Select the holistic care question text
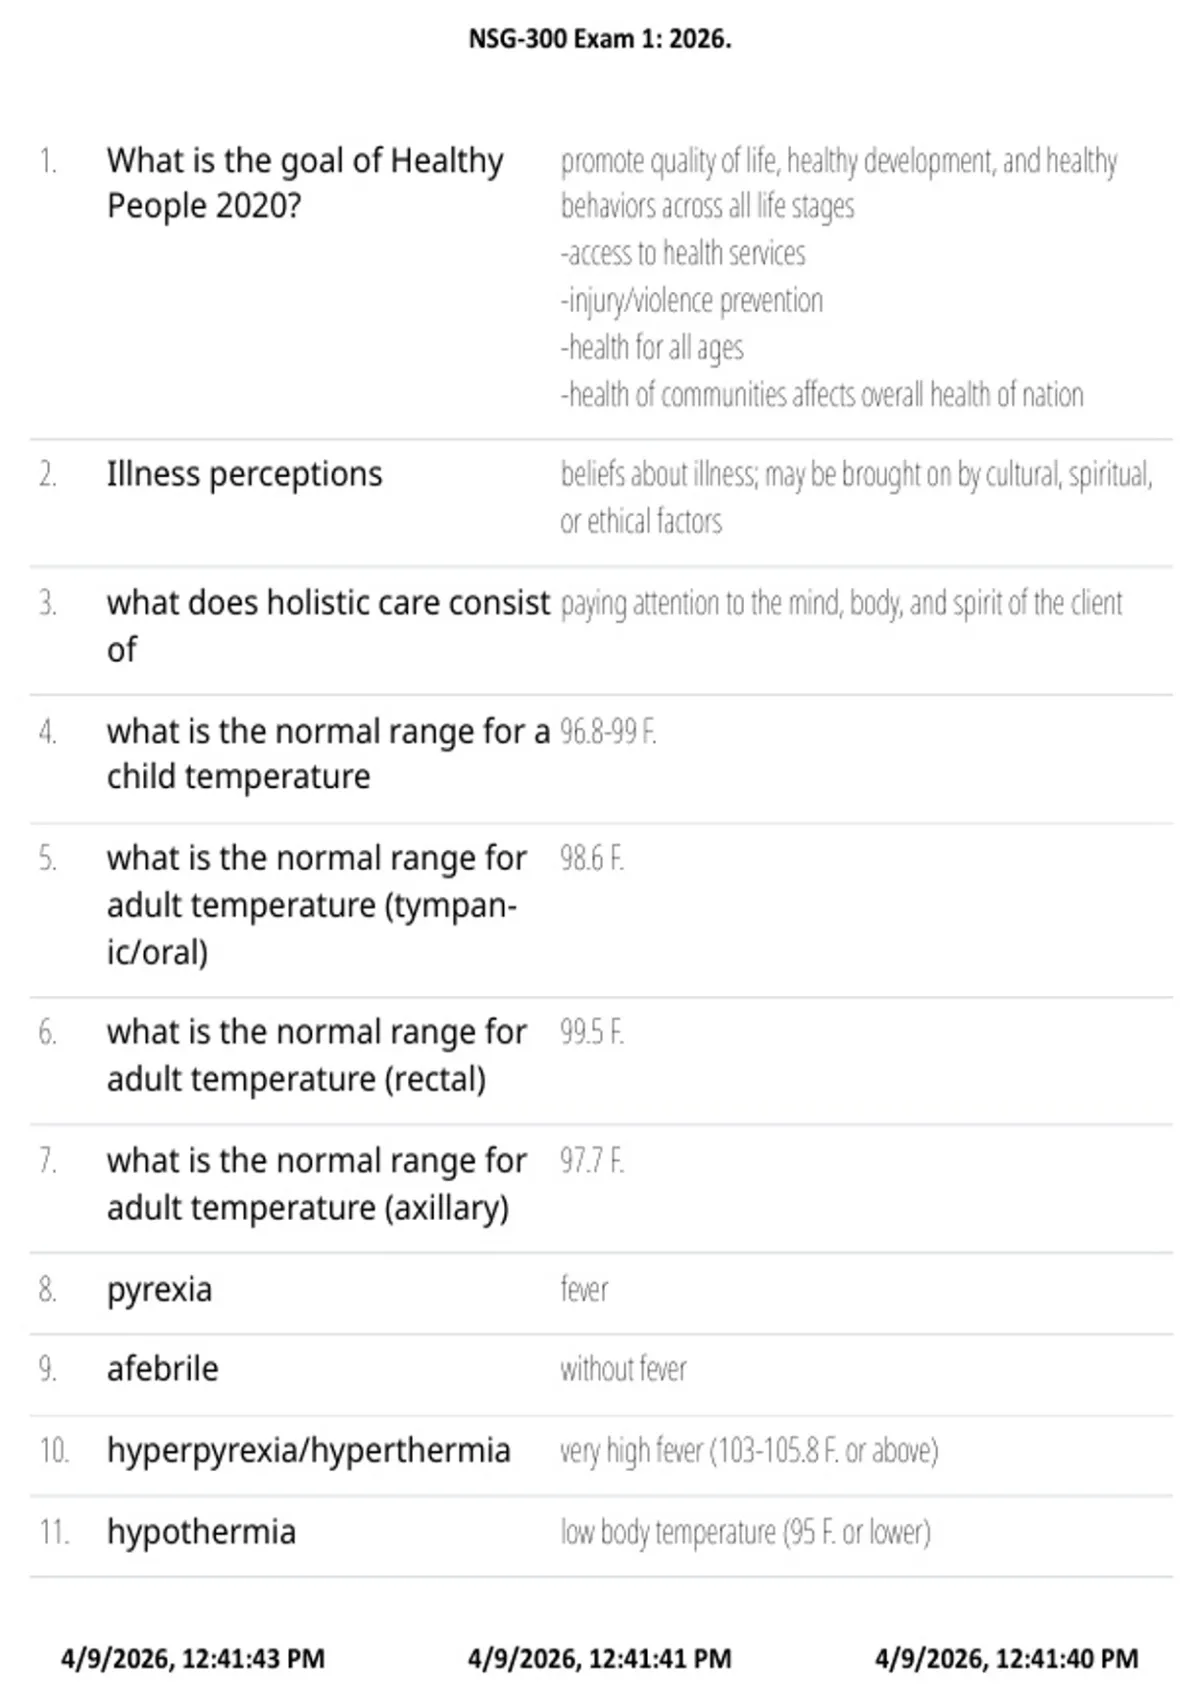Image resolution: width=1200 pixels, height=1700 pixels. point(328,626)
